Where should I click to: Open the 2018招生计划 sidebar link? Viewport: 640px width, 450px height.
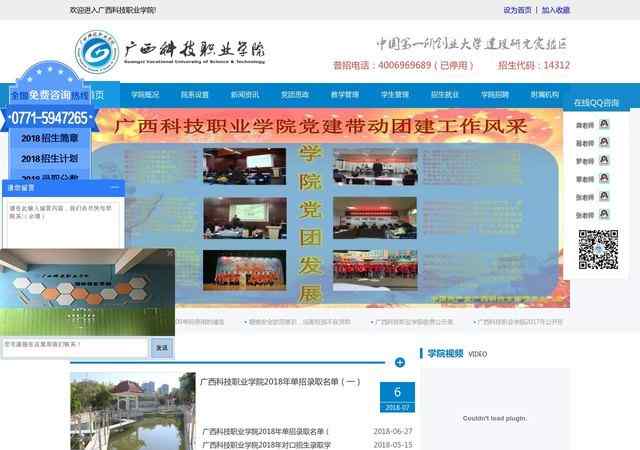click(x=49, y=158)
